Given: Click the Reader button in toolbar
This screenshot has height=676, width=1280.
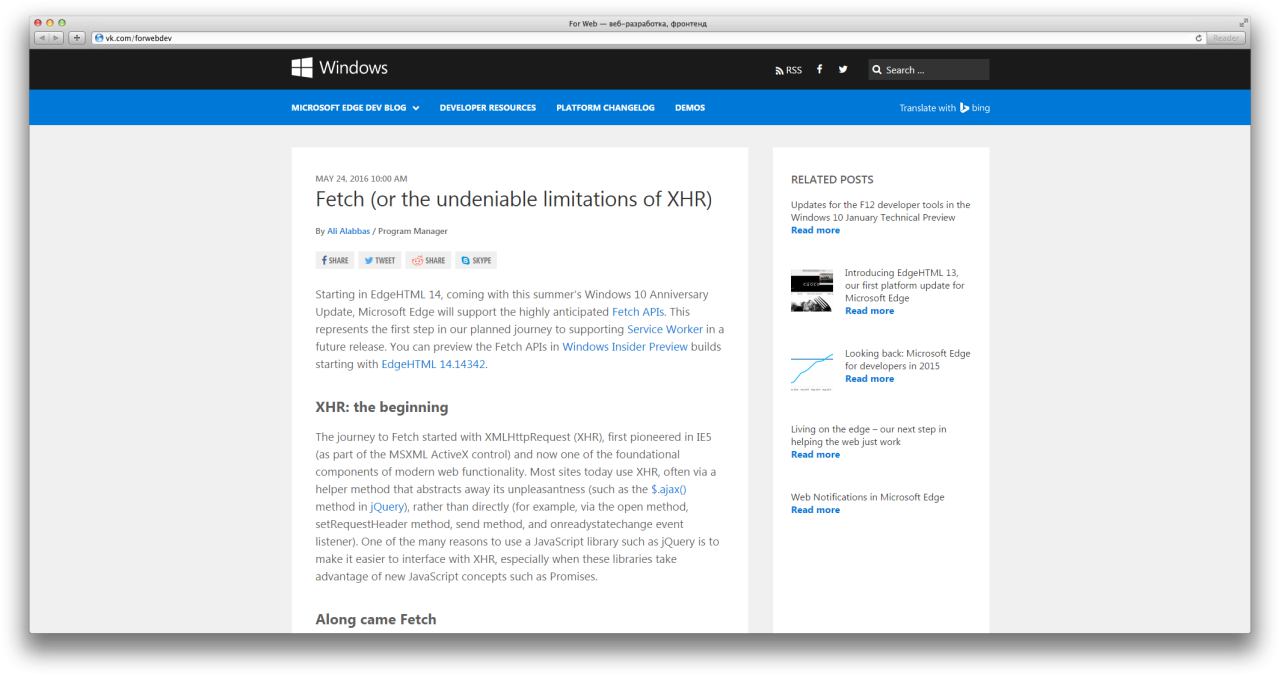Looking at the screenshot, I should point(1226,38).
